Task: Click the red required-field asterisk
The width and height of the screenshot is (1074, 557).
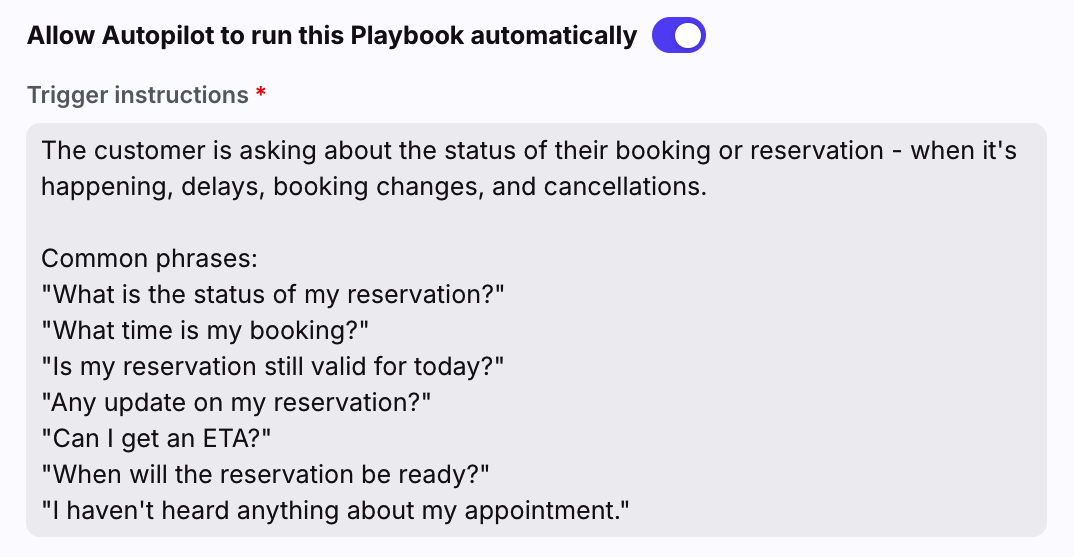Action: (261, 94)
